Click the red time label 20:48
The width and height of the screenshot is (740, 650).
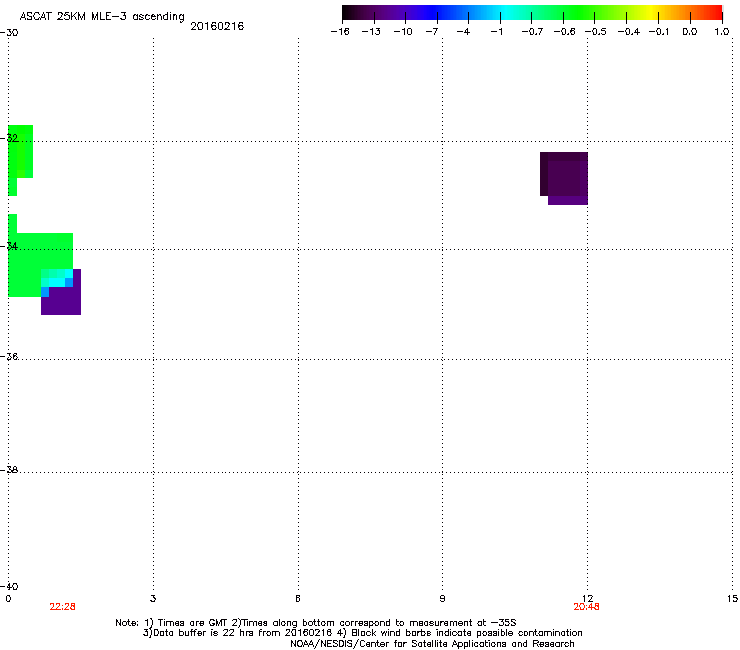click(586, 607)
